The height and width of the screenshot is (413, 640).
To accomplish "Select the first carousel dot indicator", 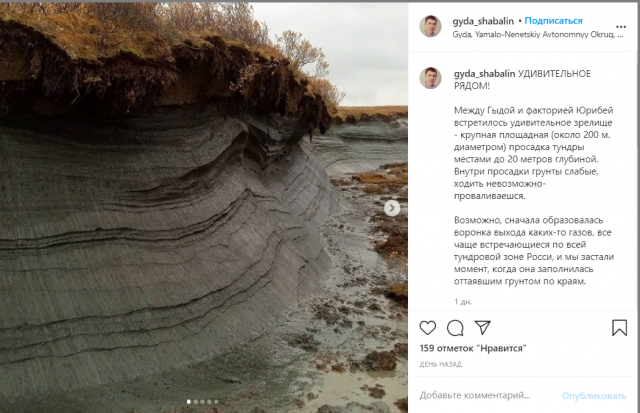I will tap(189, 402).
